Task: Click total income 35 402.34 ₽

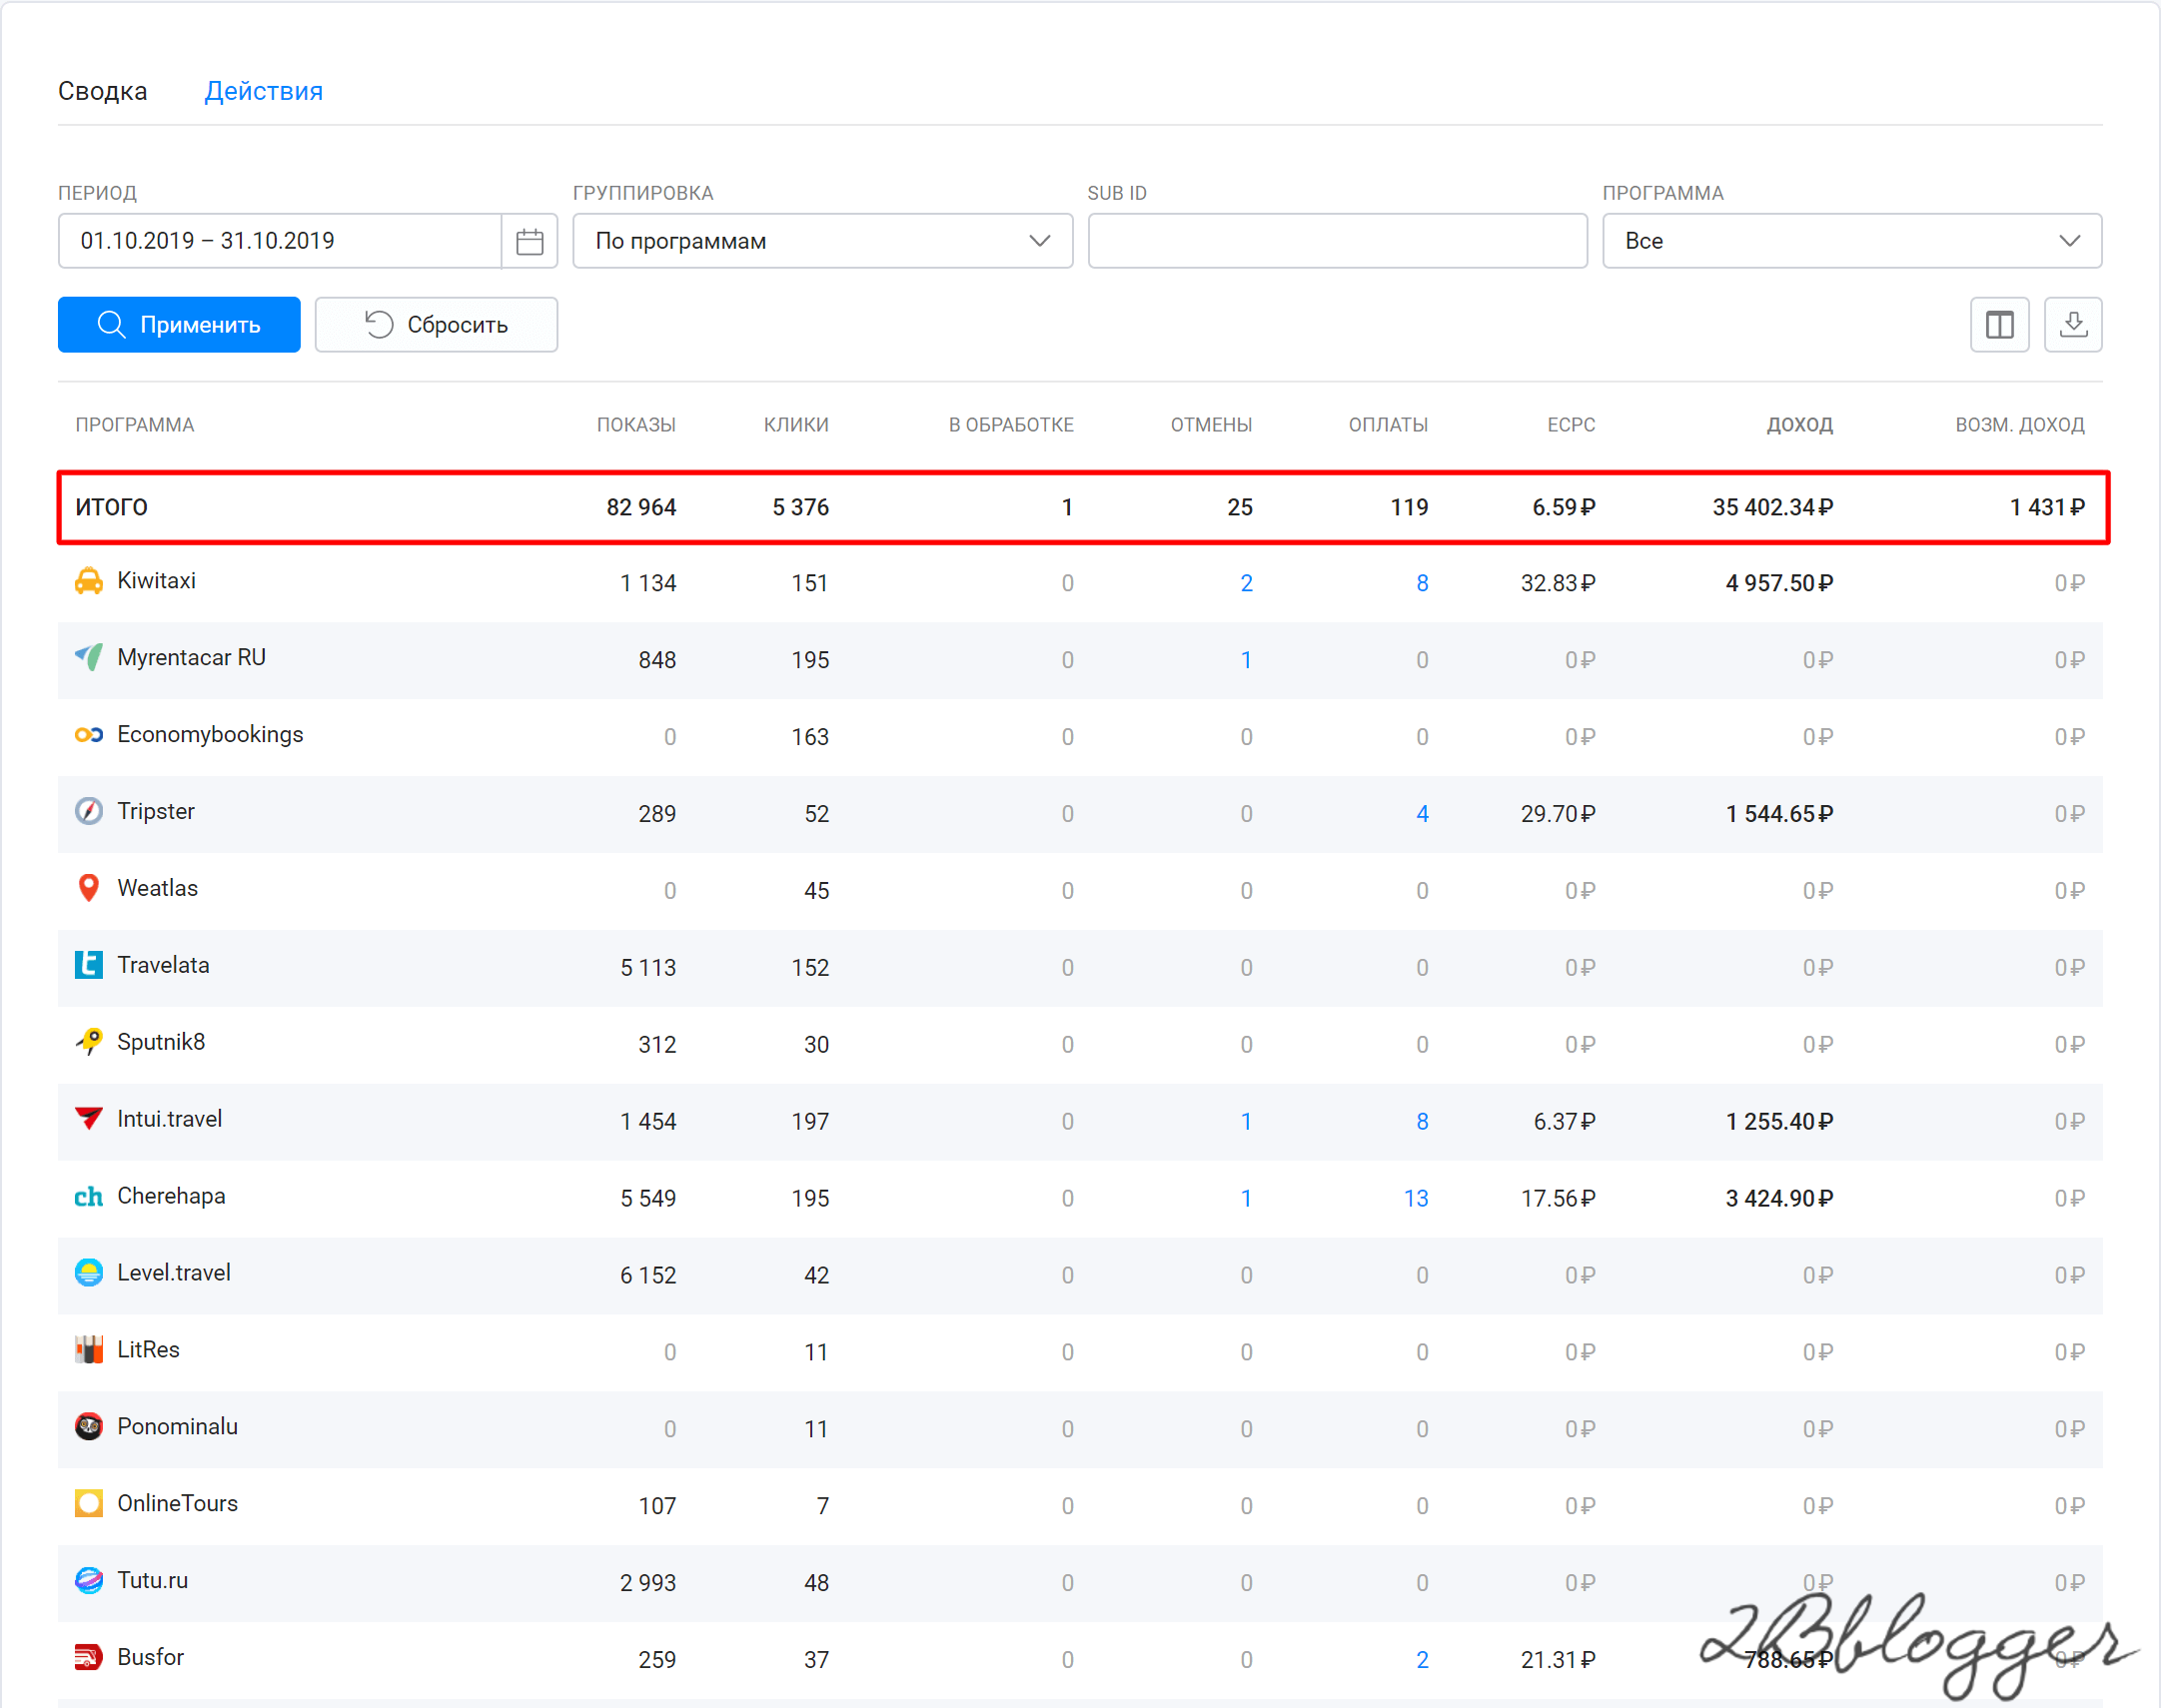Action: coord(1772,508)
